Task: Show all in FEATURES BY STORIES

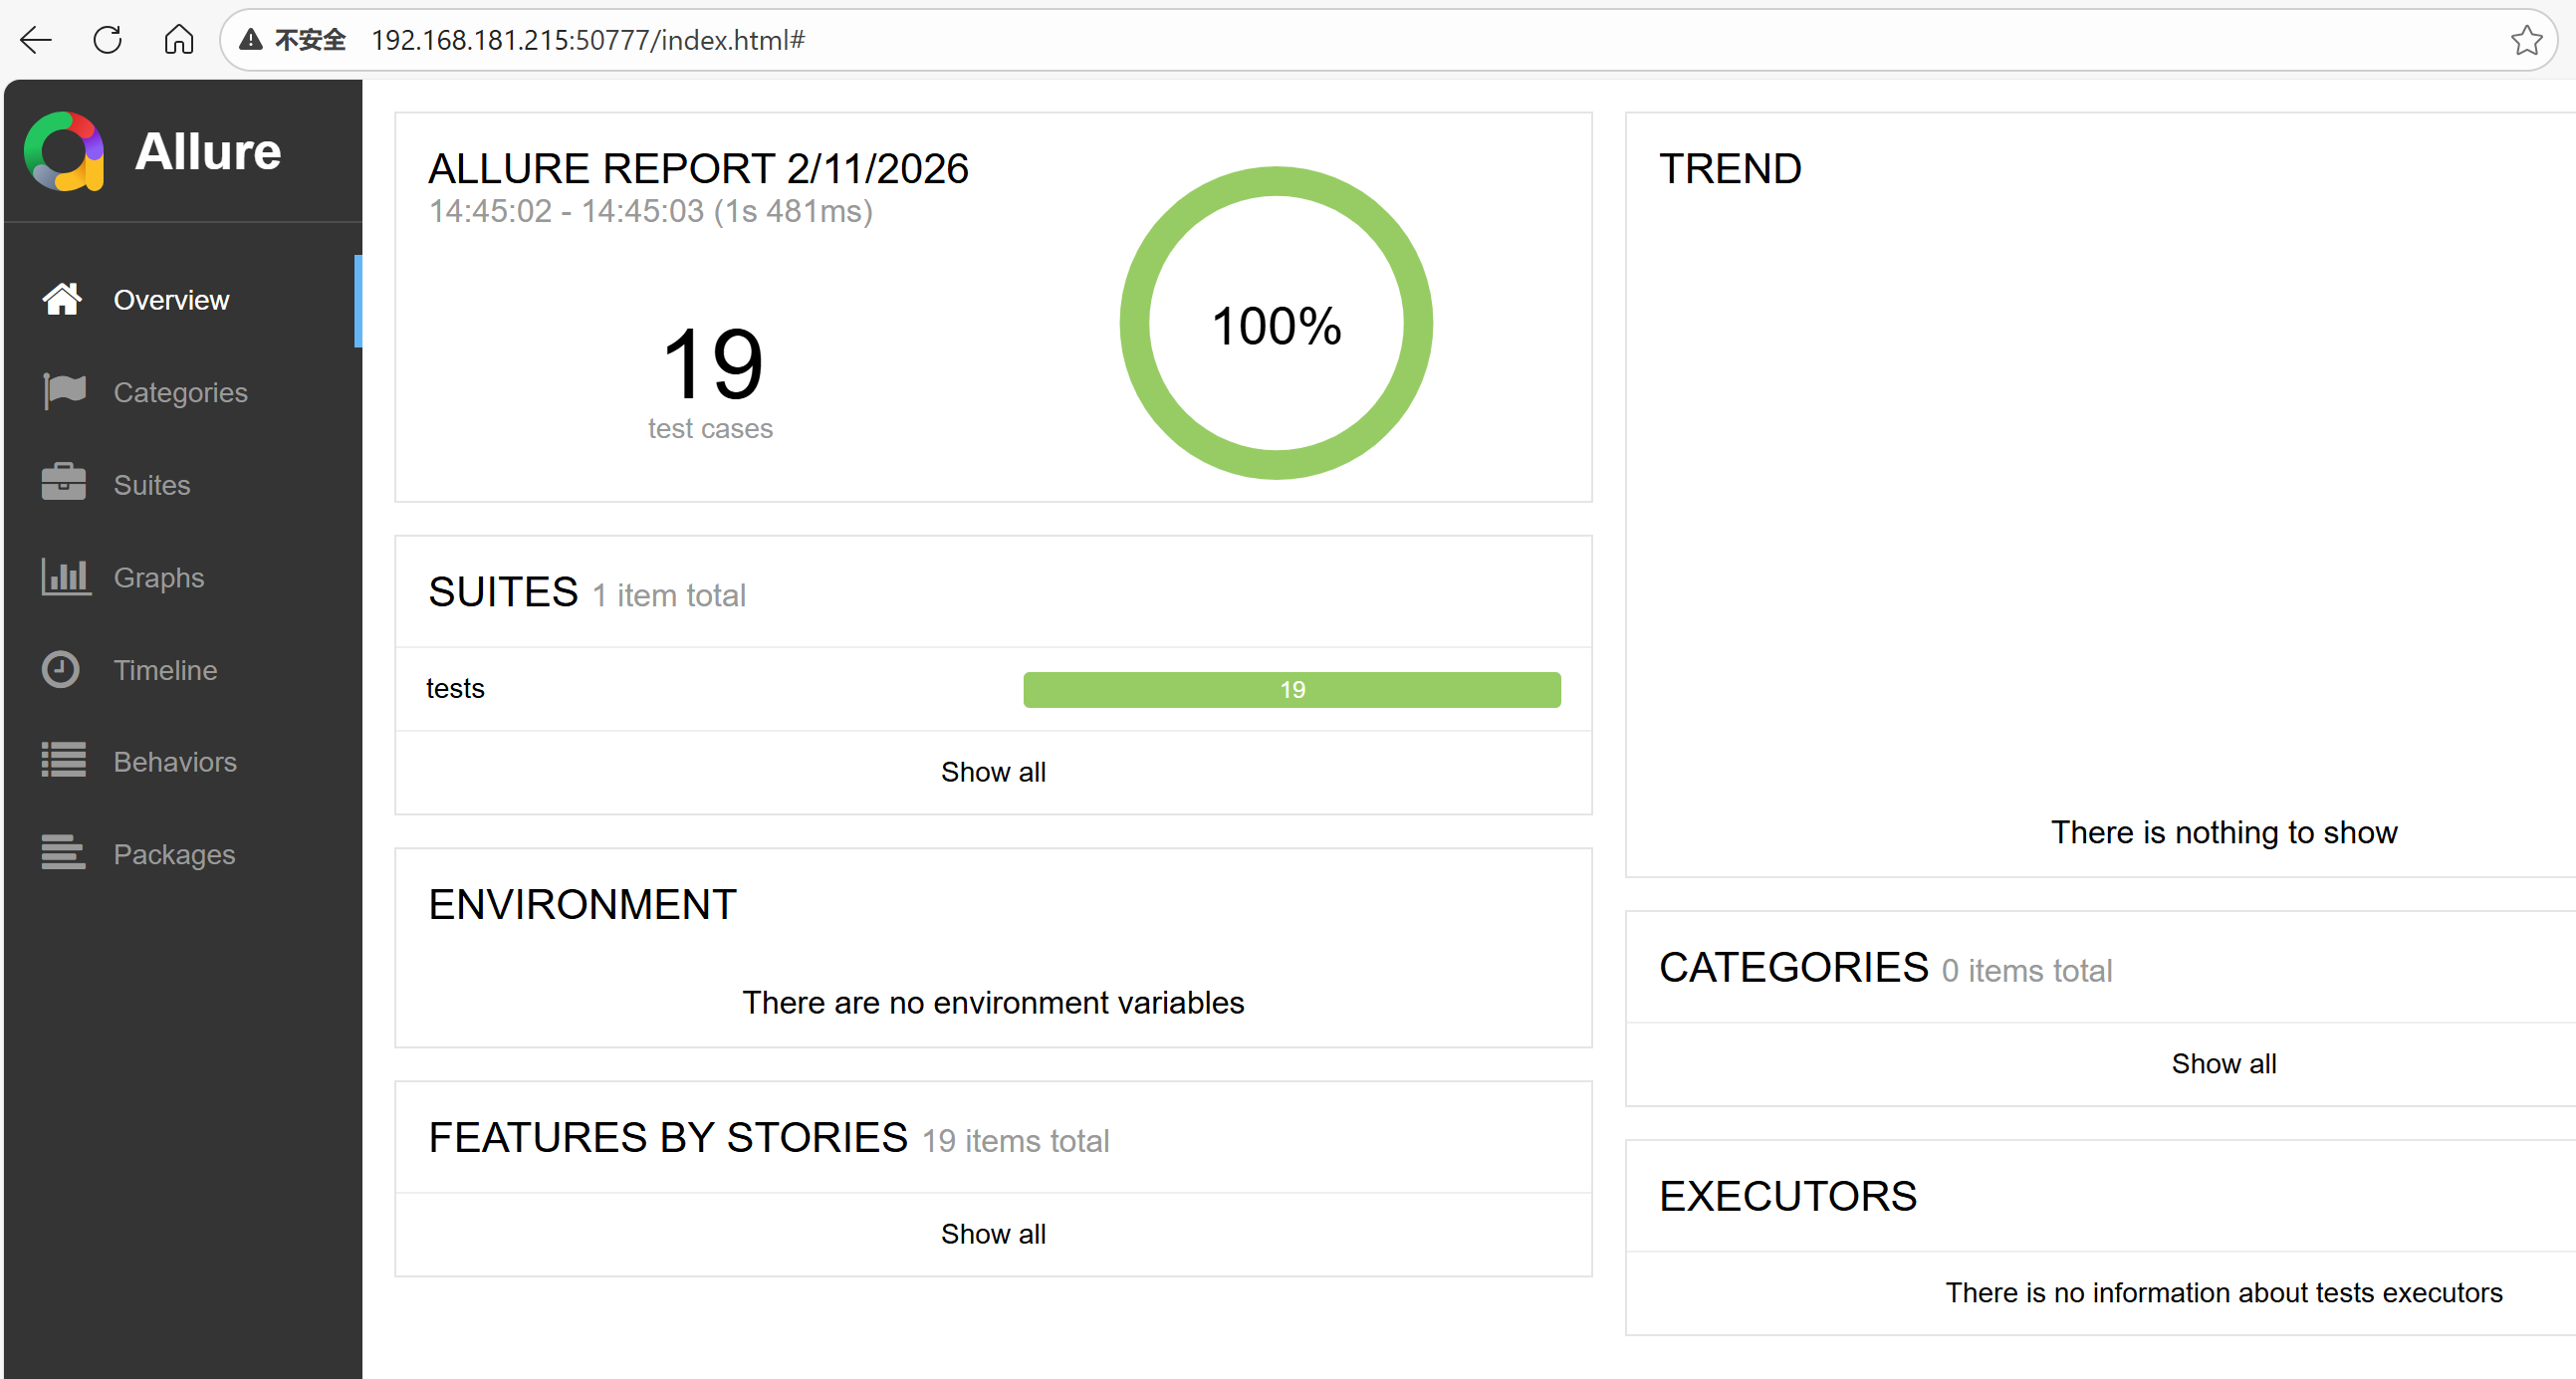Action: point(992,1234)
